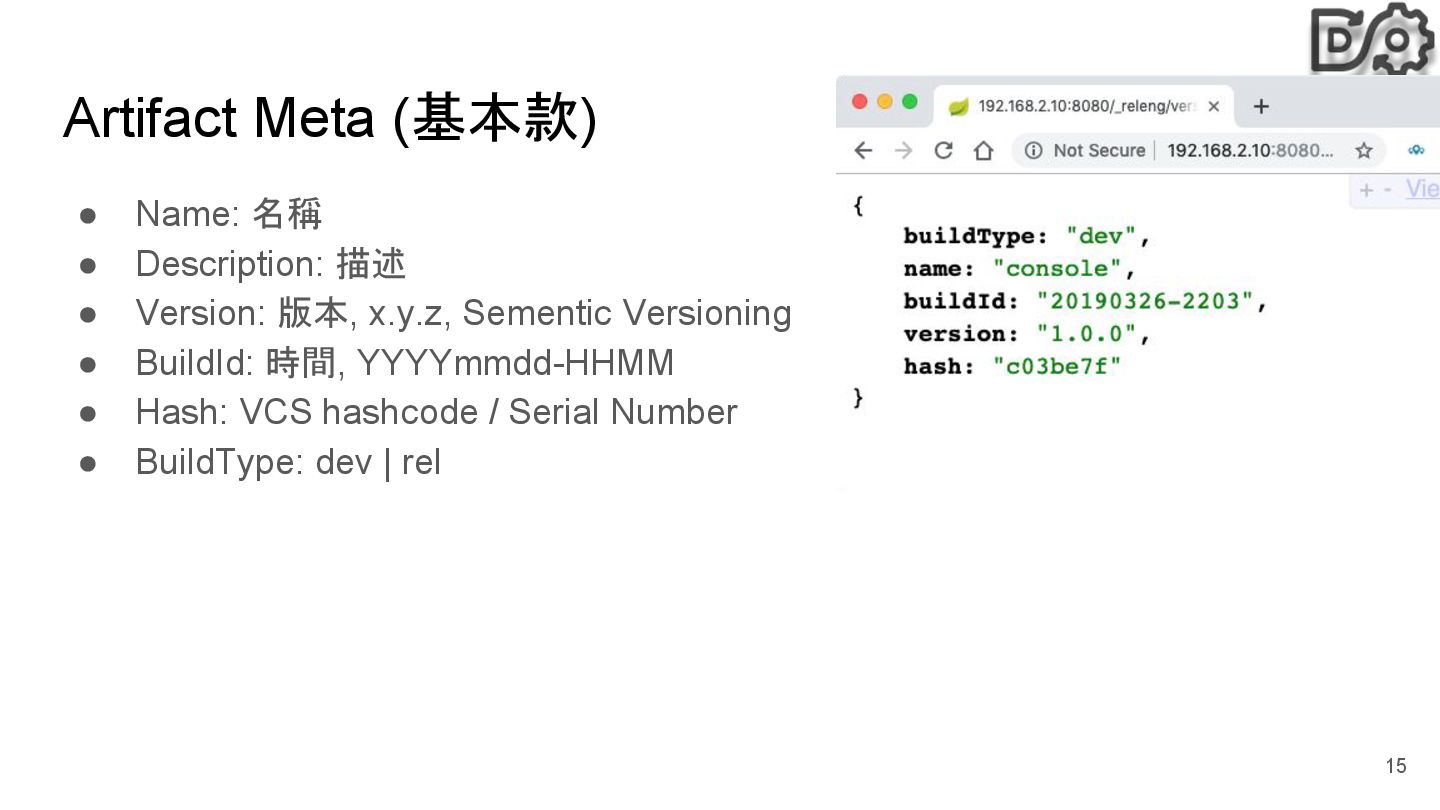1440x810 pixels.
Task: Click the green maximize window button
Action: (x=909, y=101)
